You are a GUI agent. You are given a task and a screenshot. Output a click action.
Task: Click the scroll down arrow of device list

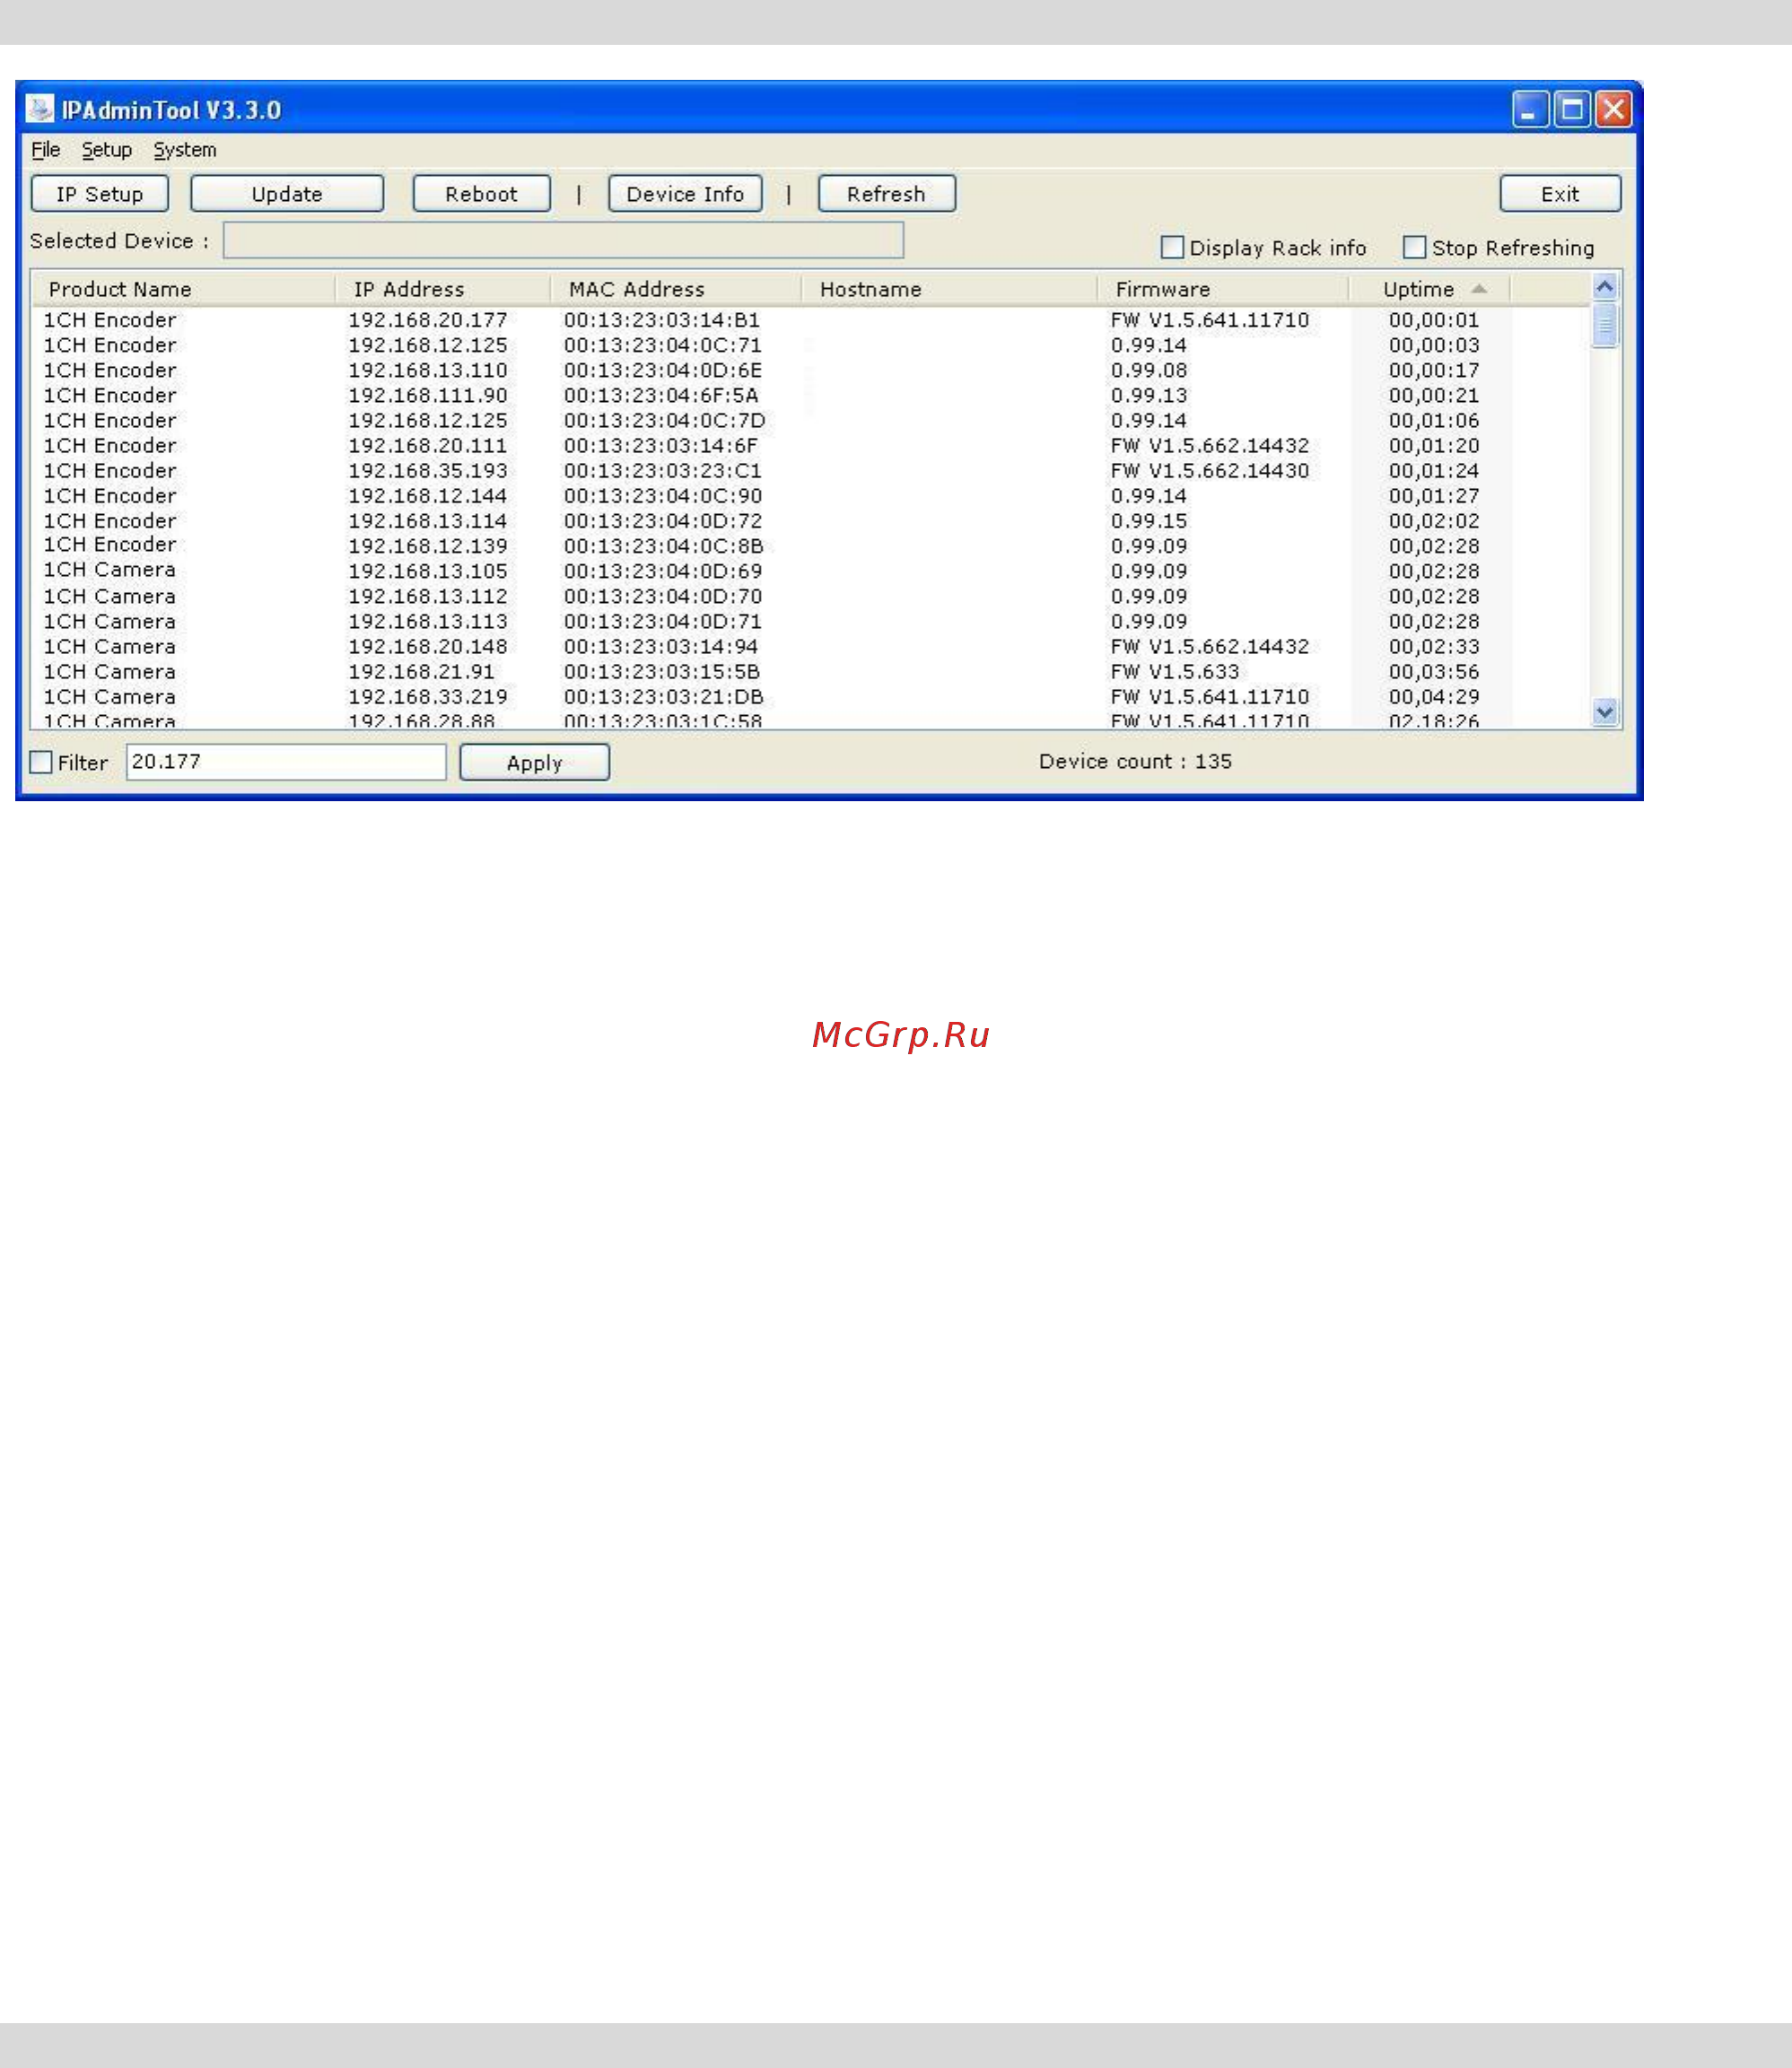[x=1605, y=712]
